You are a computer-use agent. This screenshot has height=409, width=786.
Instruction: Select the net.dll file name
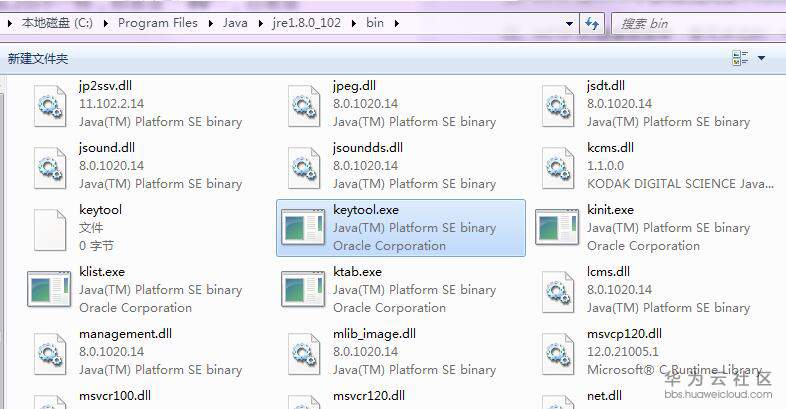click(605, 396)
